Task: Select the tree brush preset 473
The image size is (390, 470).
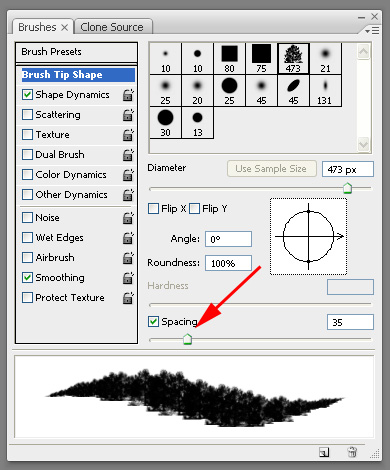Action: [x=293, y=58]
